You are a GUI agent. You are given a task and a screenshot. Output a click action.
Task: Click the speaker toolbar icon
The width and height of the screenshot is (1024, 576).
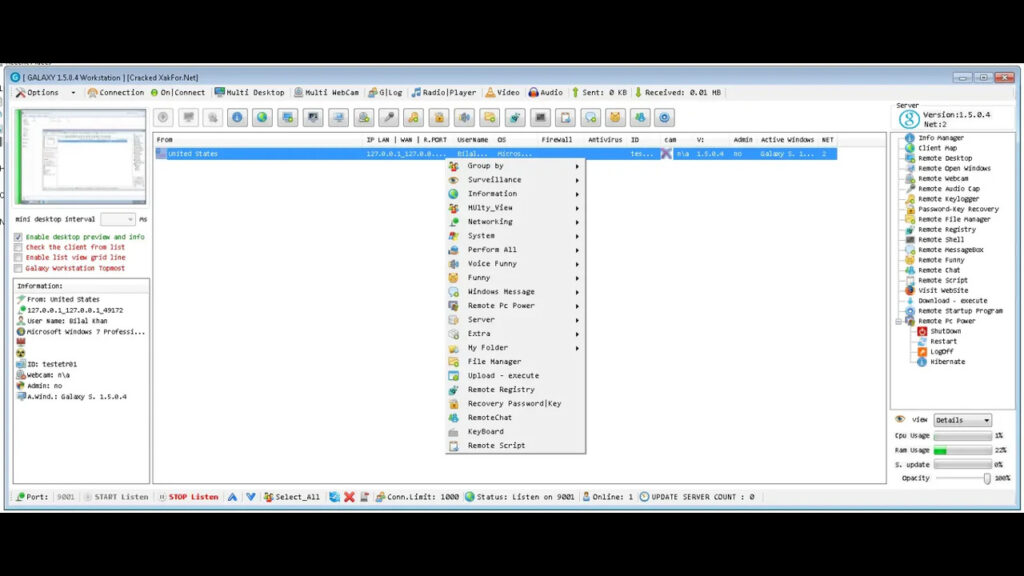[464, 118]
